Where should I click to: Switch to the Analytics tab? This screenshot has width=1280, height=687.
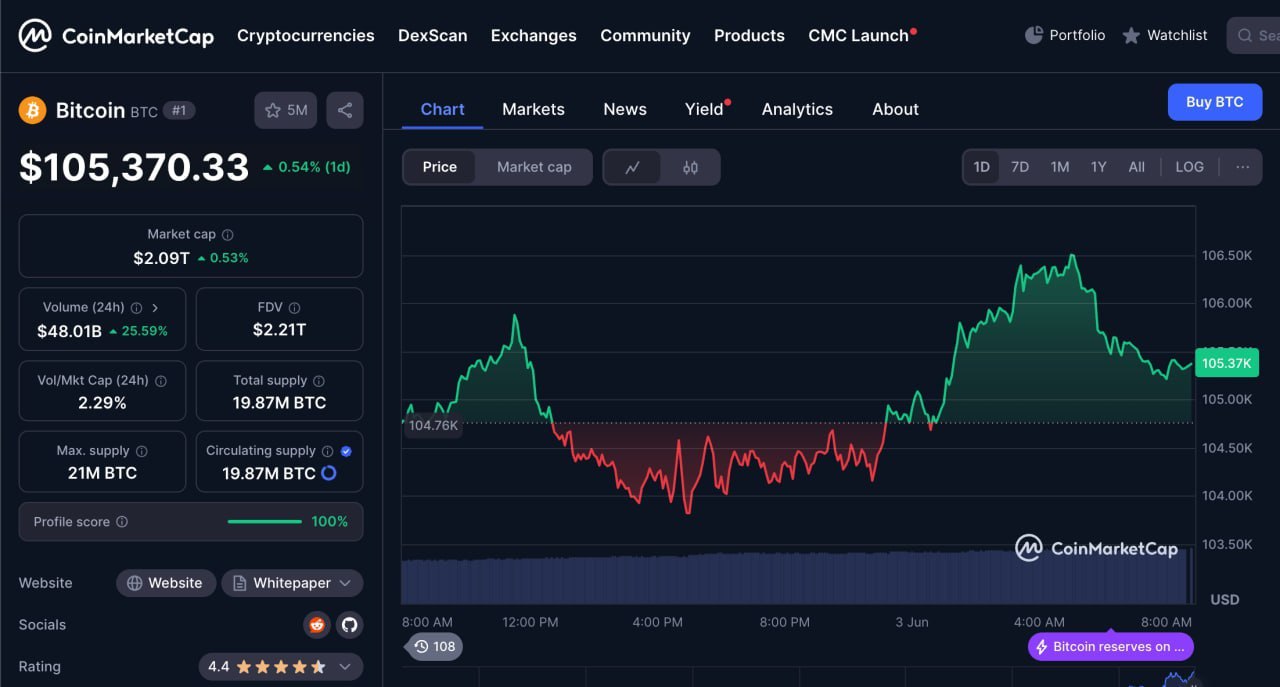point(797,109)
